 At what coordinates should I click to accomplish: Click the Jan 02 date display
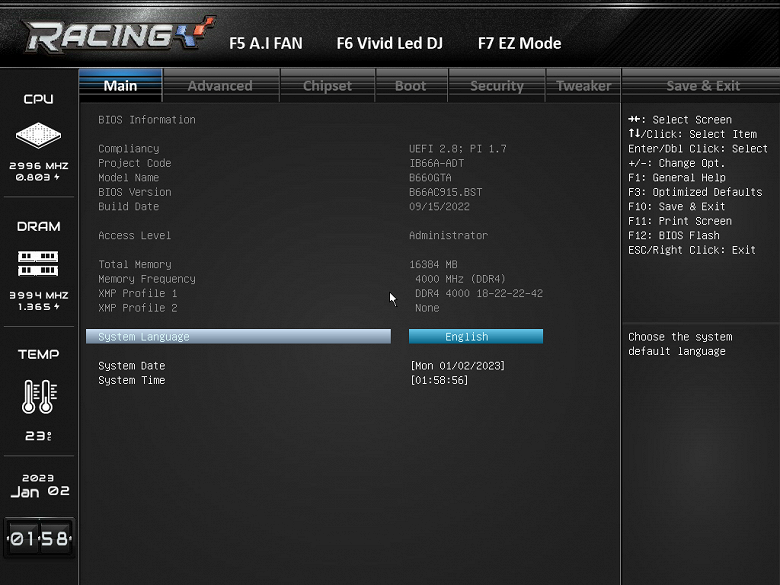[40, 491]
